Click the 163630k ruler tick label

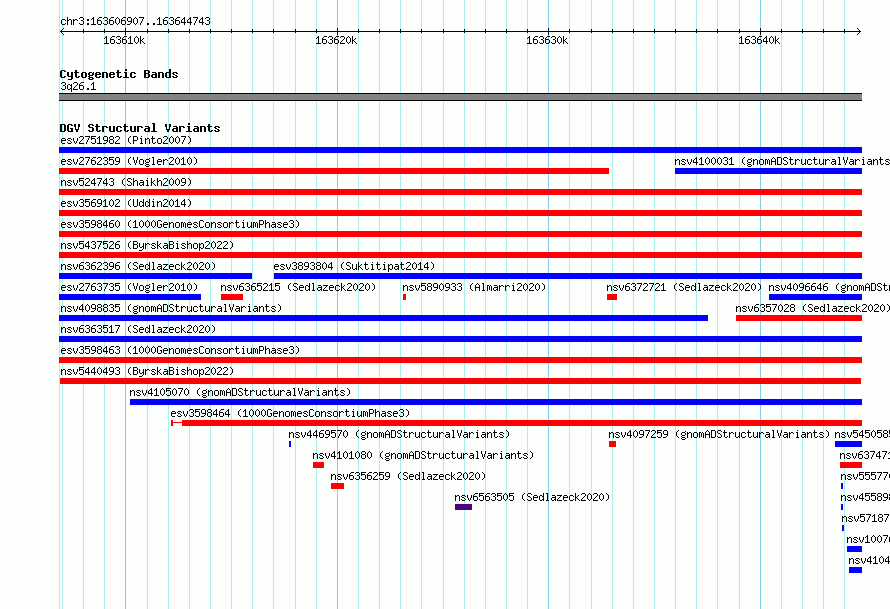[547, 40]
